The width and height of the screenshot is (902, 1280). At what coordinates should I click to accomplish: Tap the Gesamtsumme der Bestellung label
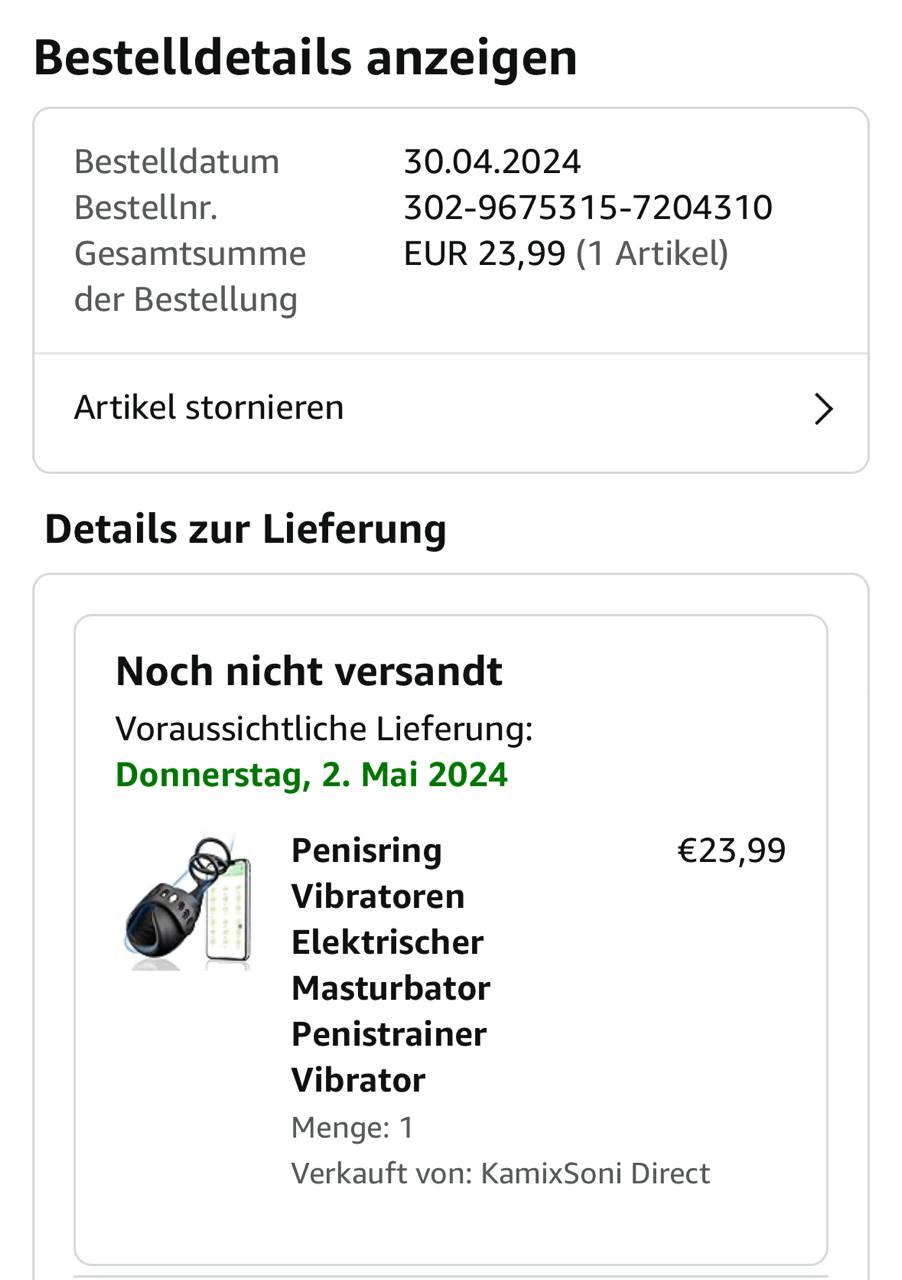coord(190,276)
